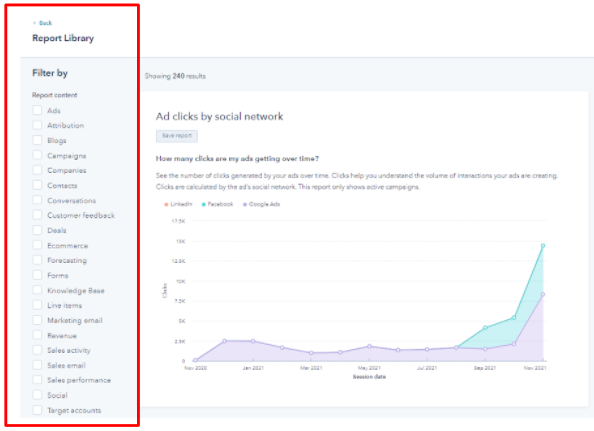Check the Forecasting filter checkbox
This screenshot has height=431, width=594.
click(x=37, y=260)
